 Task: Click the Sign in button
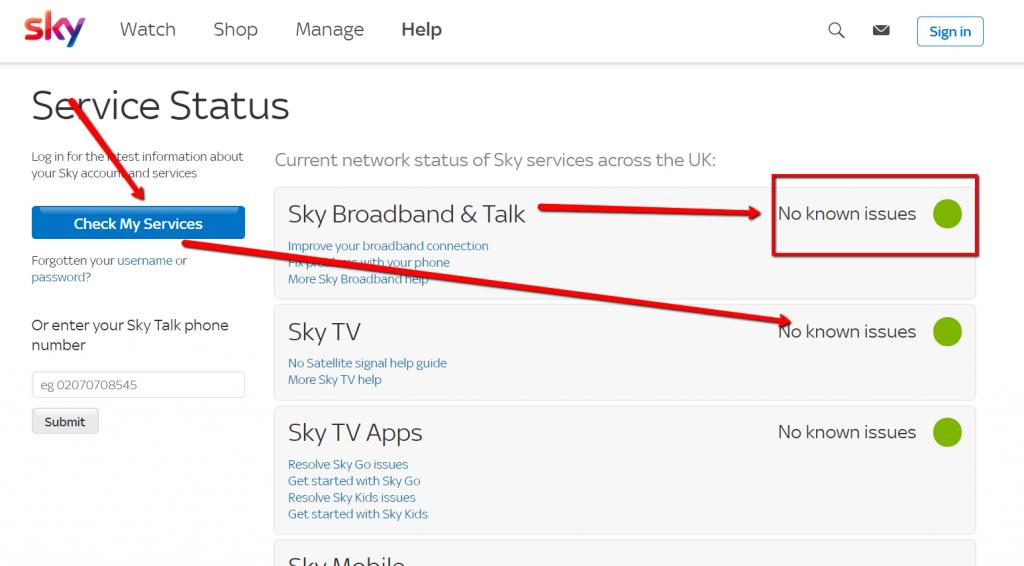(950, 31)
